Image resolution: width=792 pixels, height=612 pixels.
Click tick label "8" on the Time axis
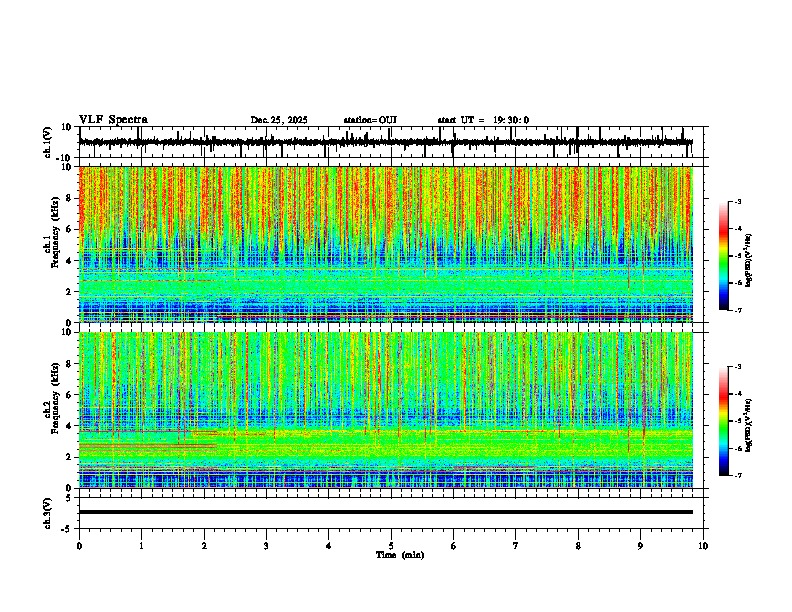578,546
